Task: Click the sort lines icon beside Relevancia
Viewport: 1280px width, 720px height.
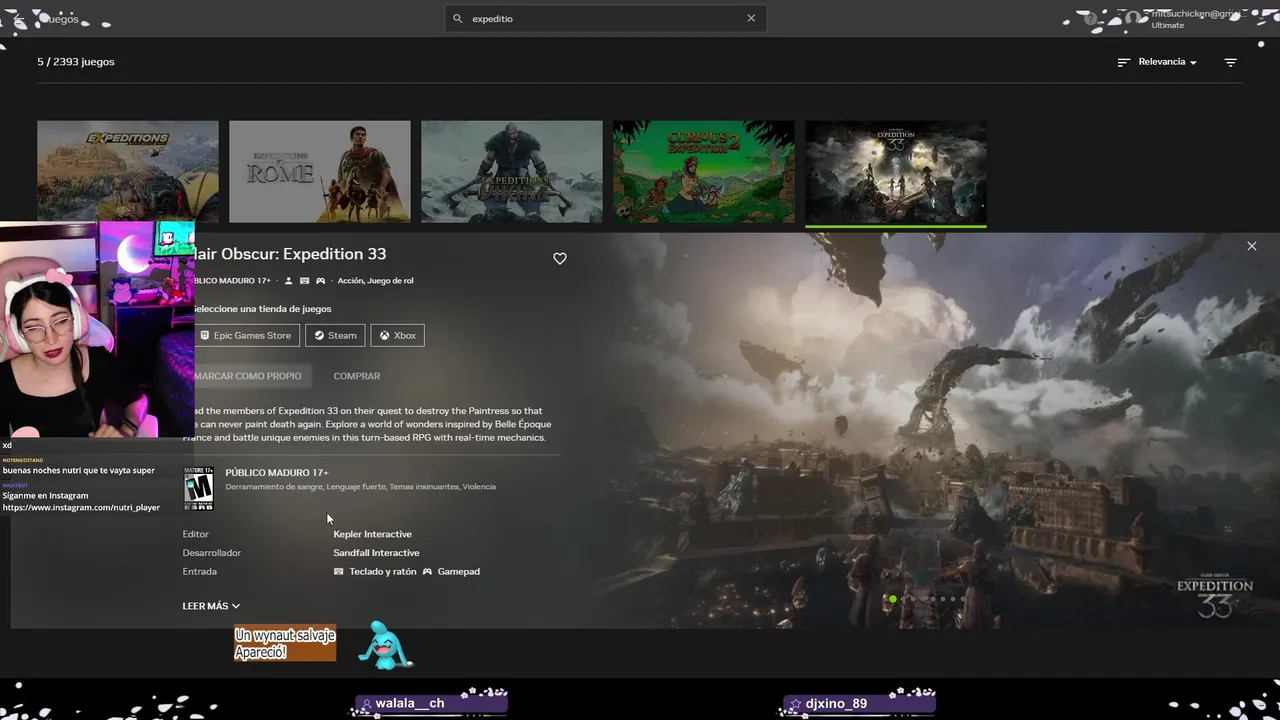Action: click(x=1123, y=62)
